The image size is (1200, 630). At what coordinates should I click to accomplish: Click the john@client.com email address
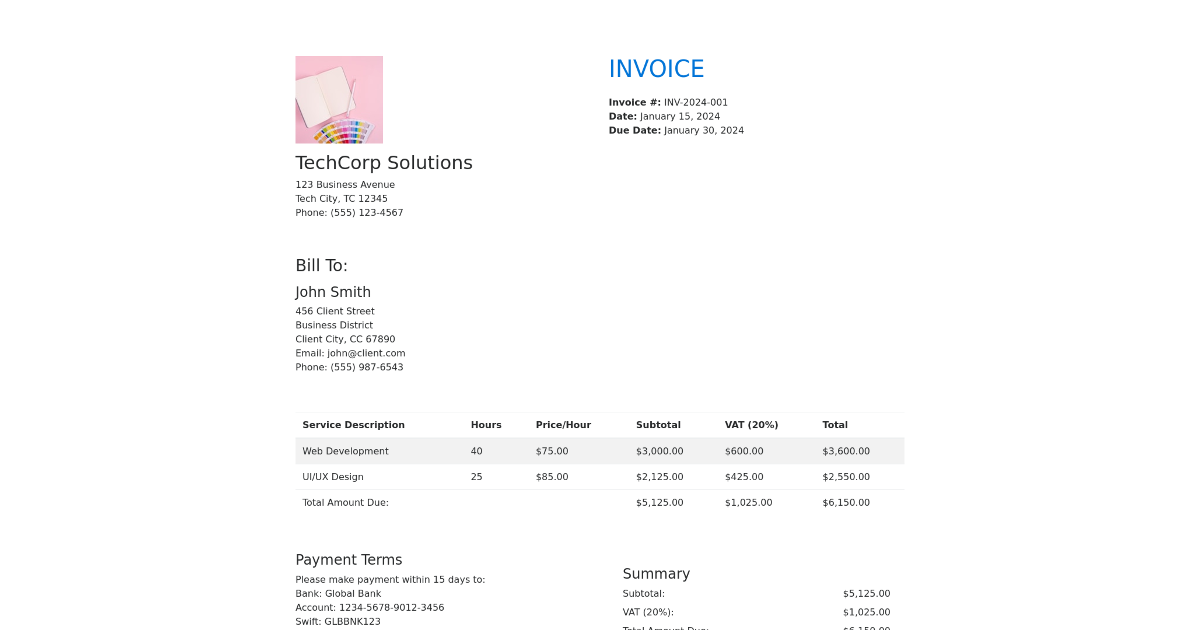[366, 353]
